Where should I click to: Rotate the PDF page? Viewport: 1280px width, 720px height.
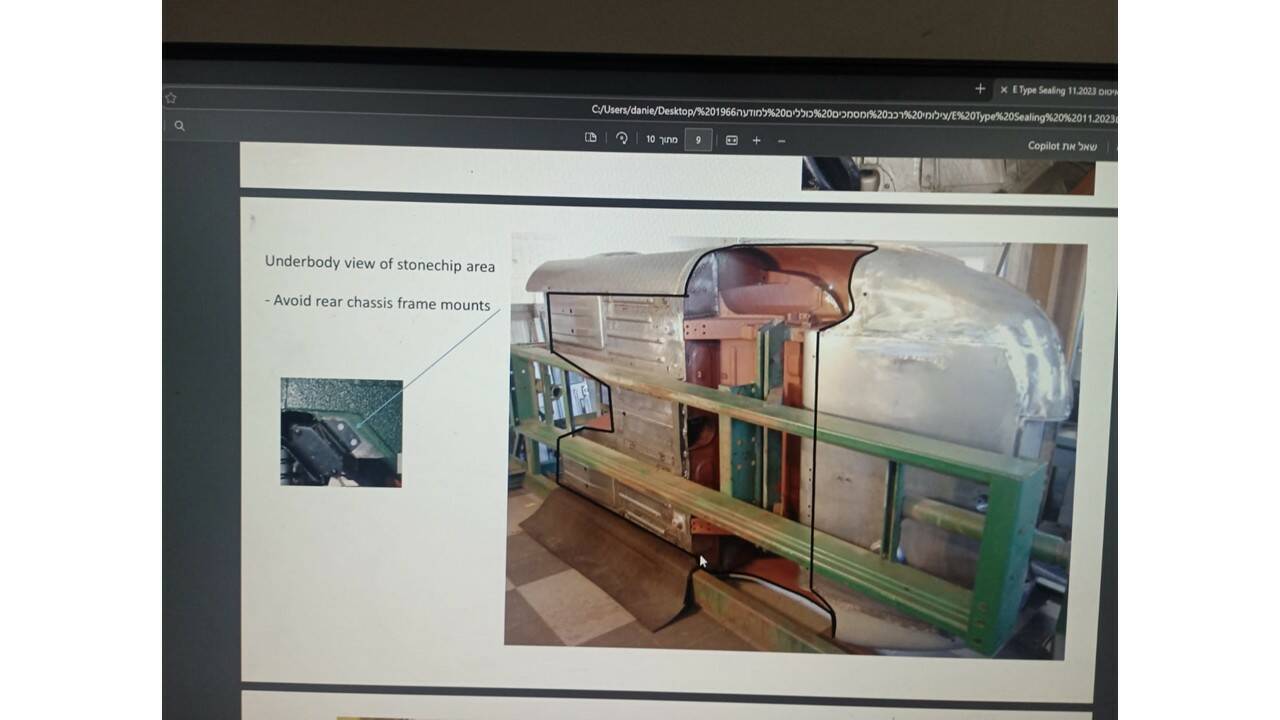(622, 138)
